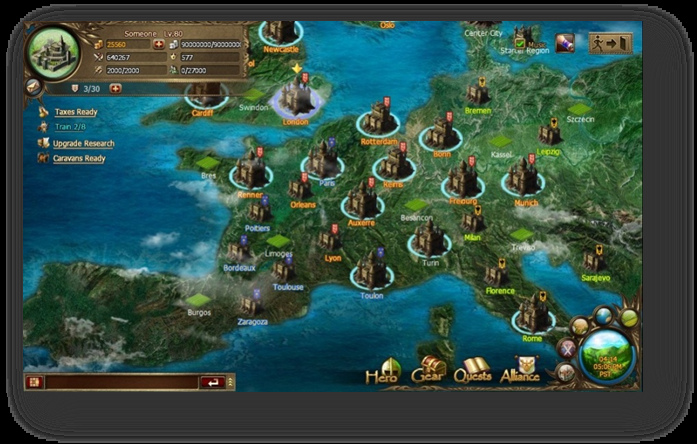Select the Turin castle
Screen dimensions: 697x444
429,240
